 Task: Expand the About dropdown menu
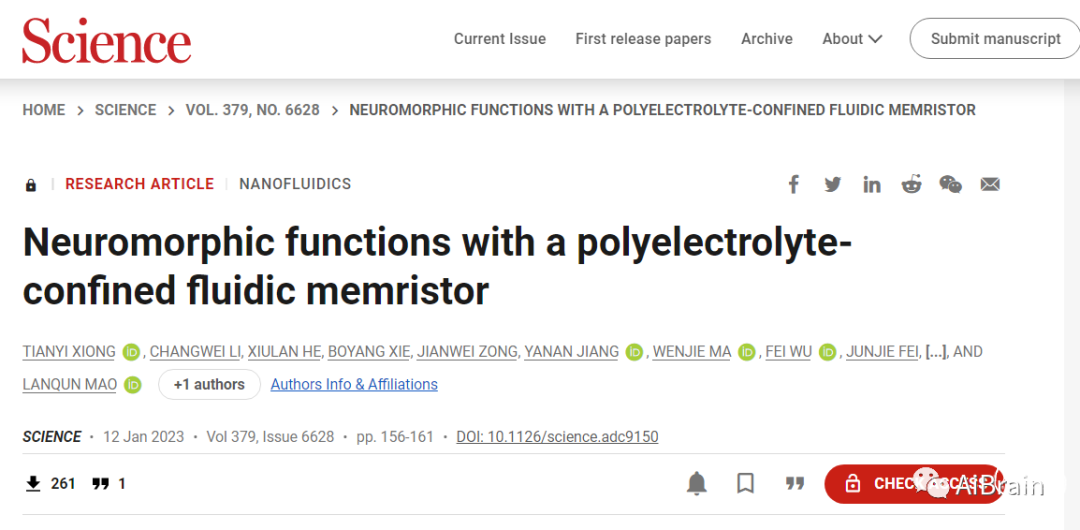[x=852, y=39]
